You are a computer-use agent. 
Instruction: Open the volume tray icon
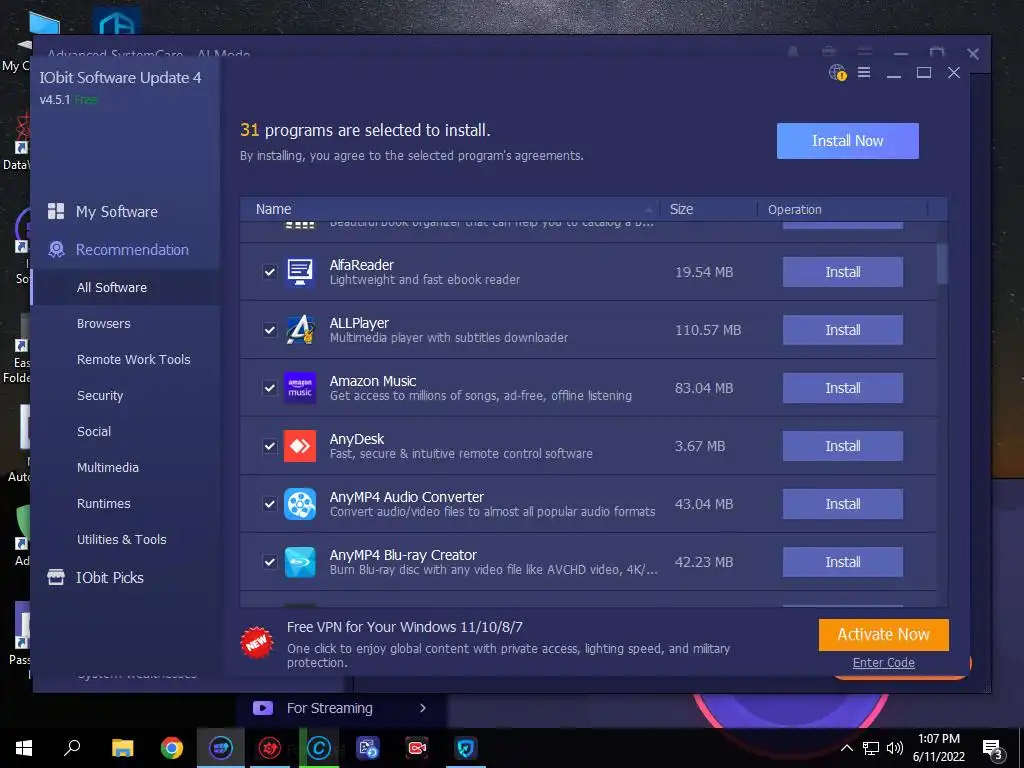click(x=895, y=748)
